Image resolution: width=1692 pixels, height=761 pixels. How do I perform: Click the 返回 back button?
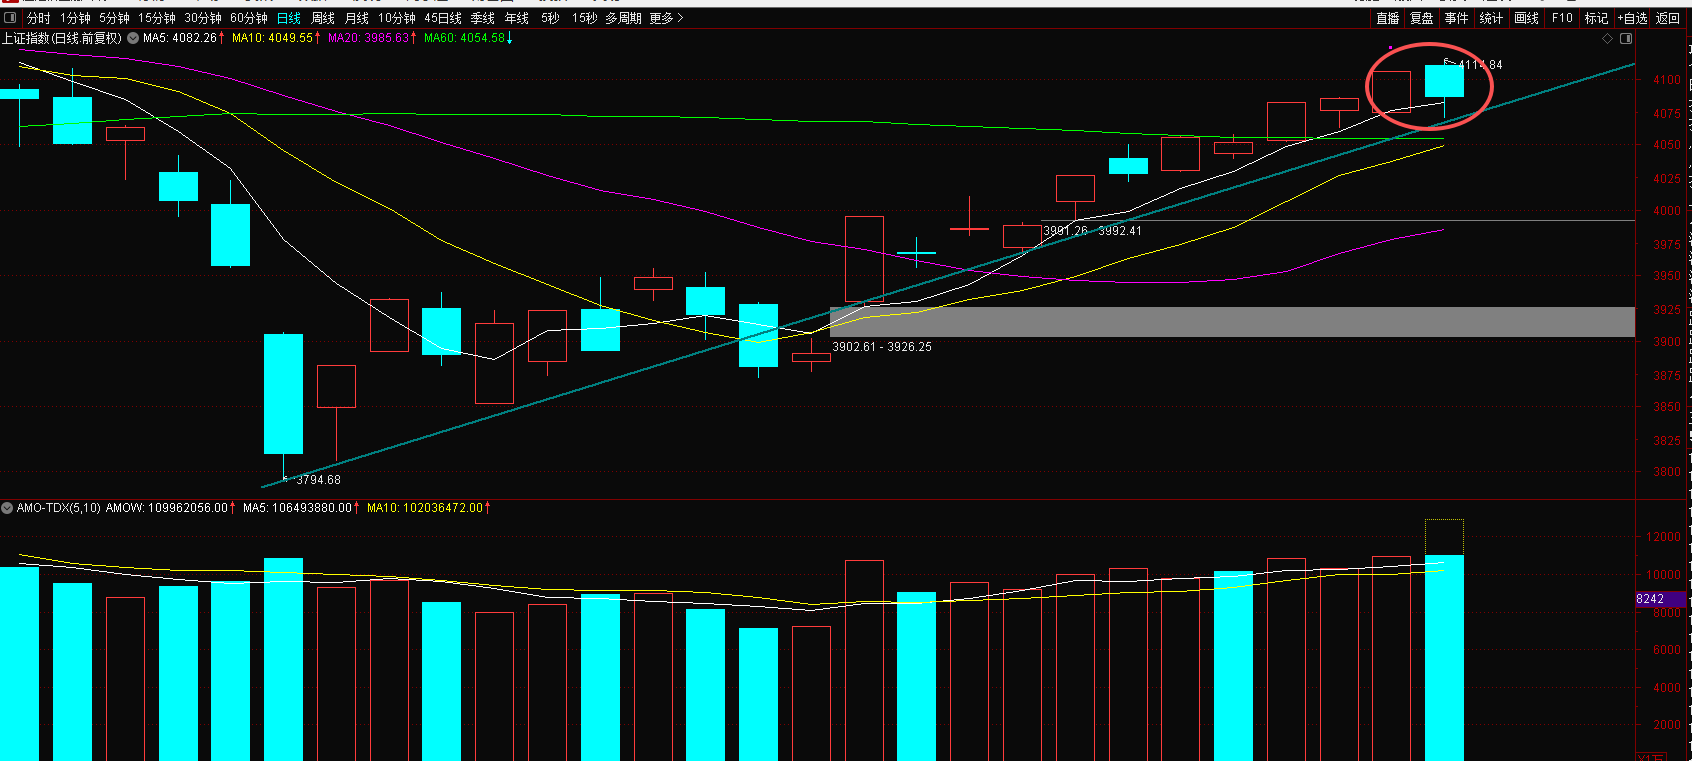pyautogui.click(x=1668, y=18)
